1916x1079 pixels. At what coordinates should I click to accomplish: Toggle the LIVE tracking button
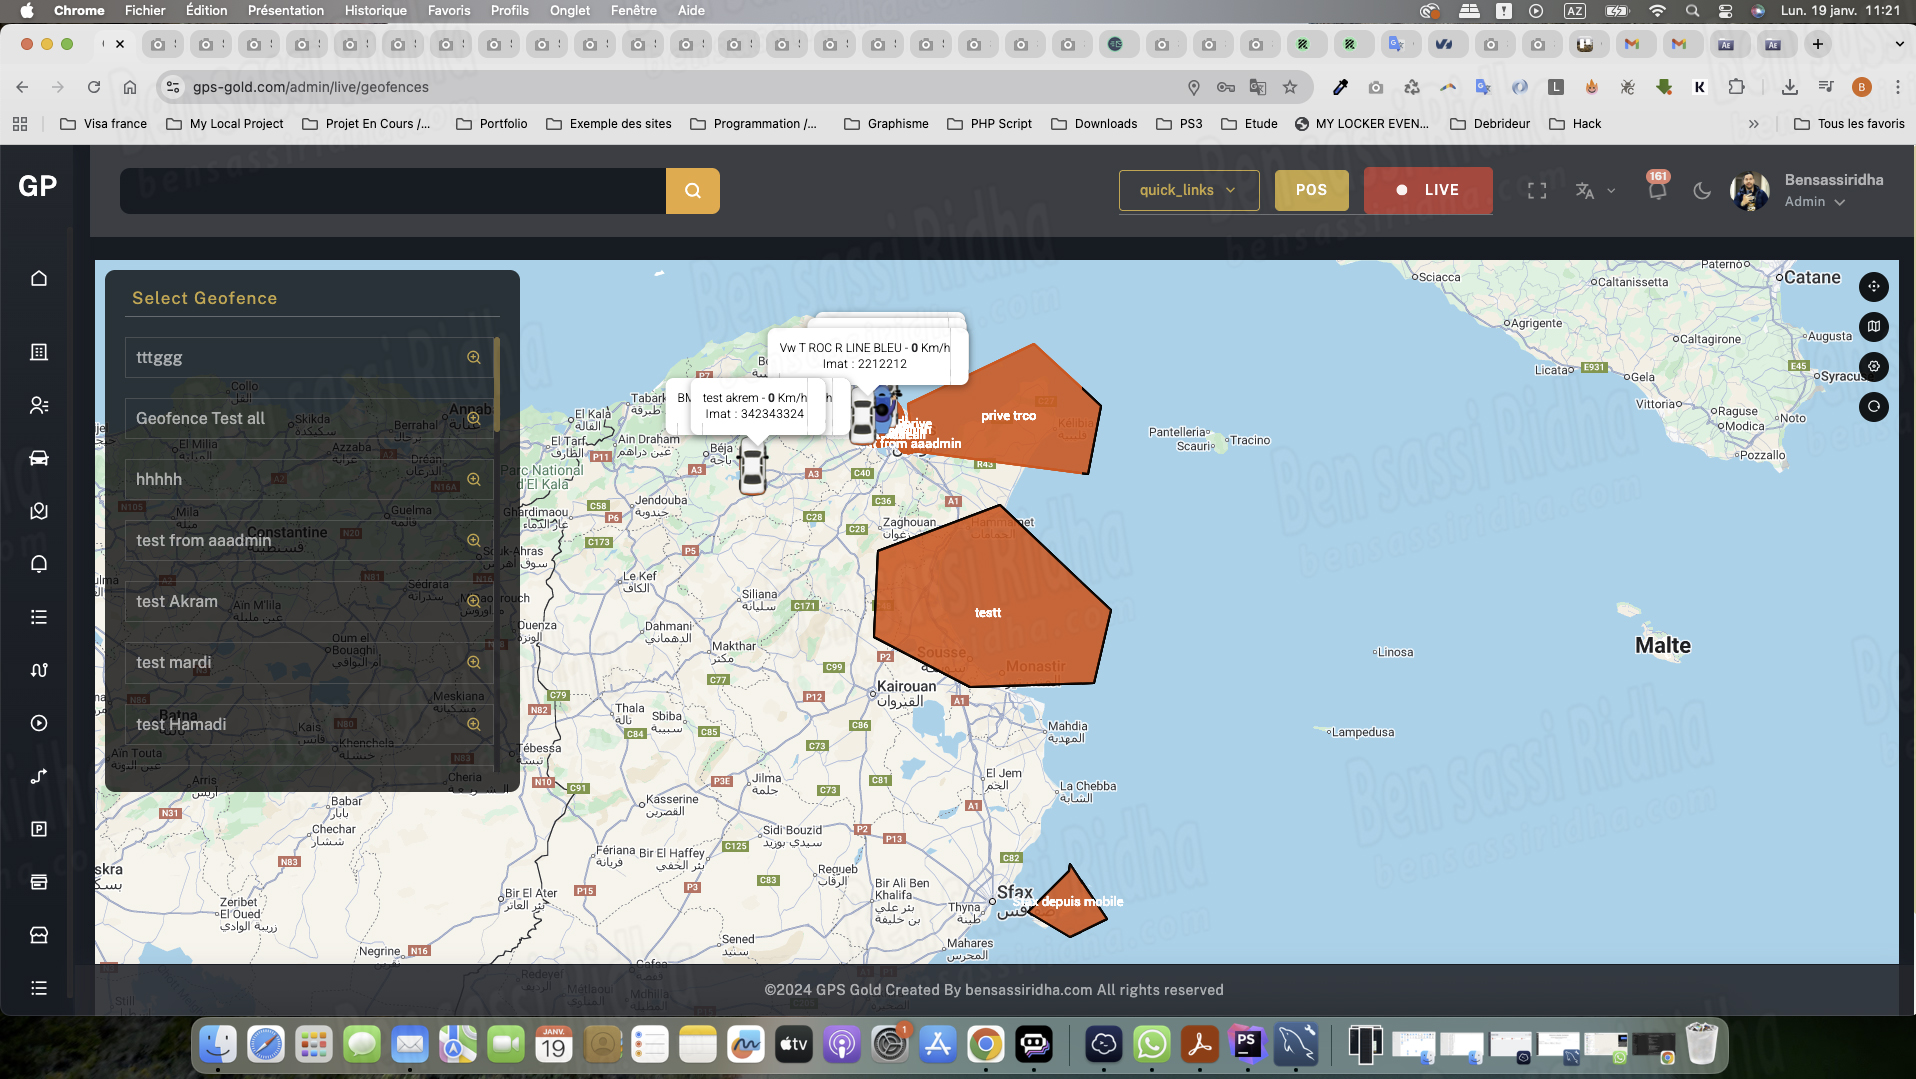point(1427,190)
